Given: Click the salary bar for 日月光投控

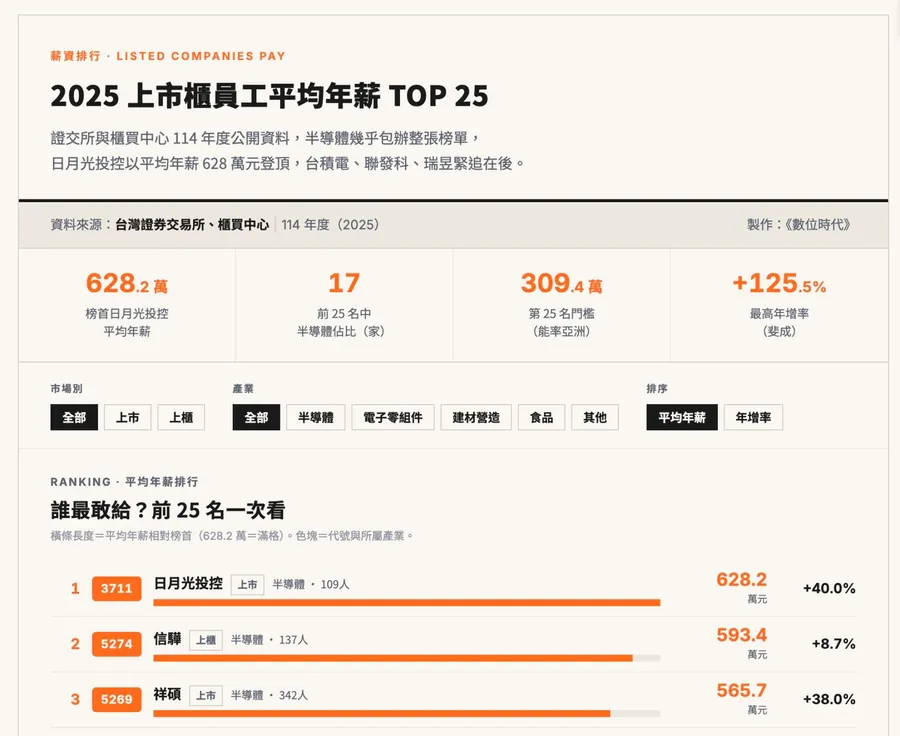Looking at the screenshot, I should [407, 603].
